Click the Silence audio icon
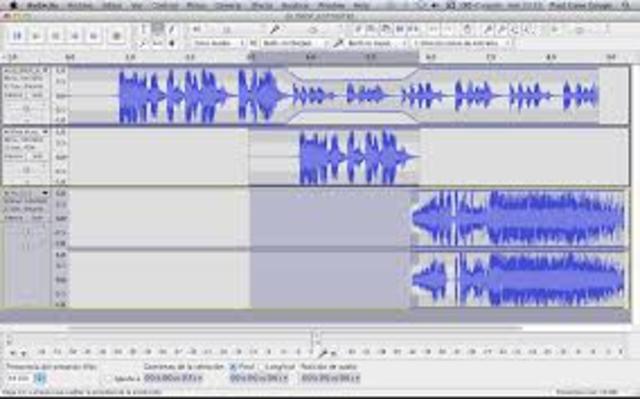Viewport: 640px width, 399px height. pyautogui.click(x=414, y=29)
